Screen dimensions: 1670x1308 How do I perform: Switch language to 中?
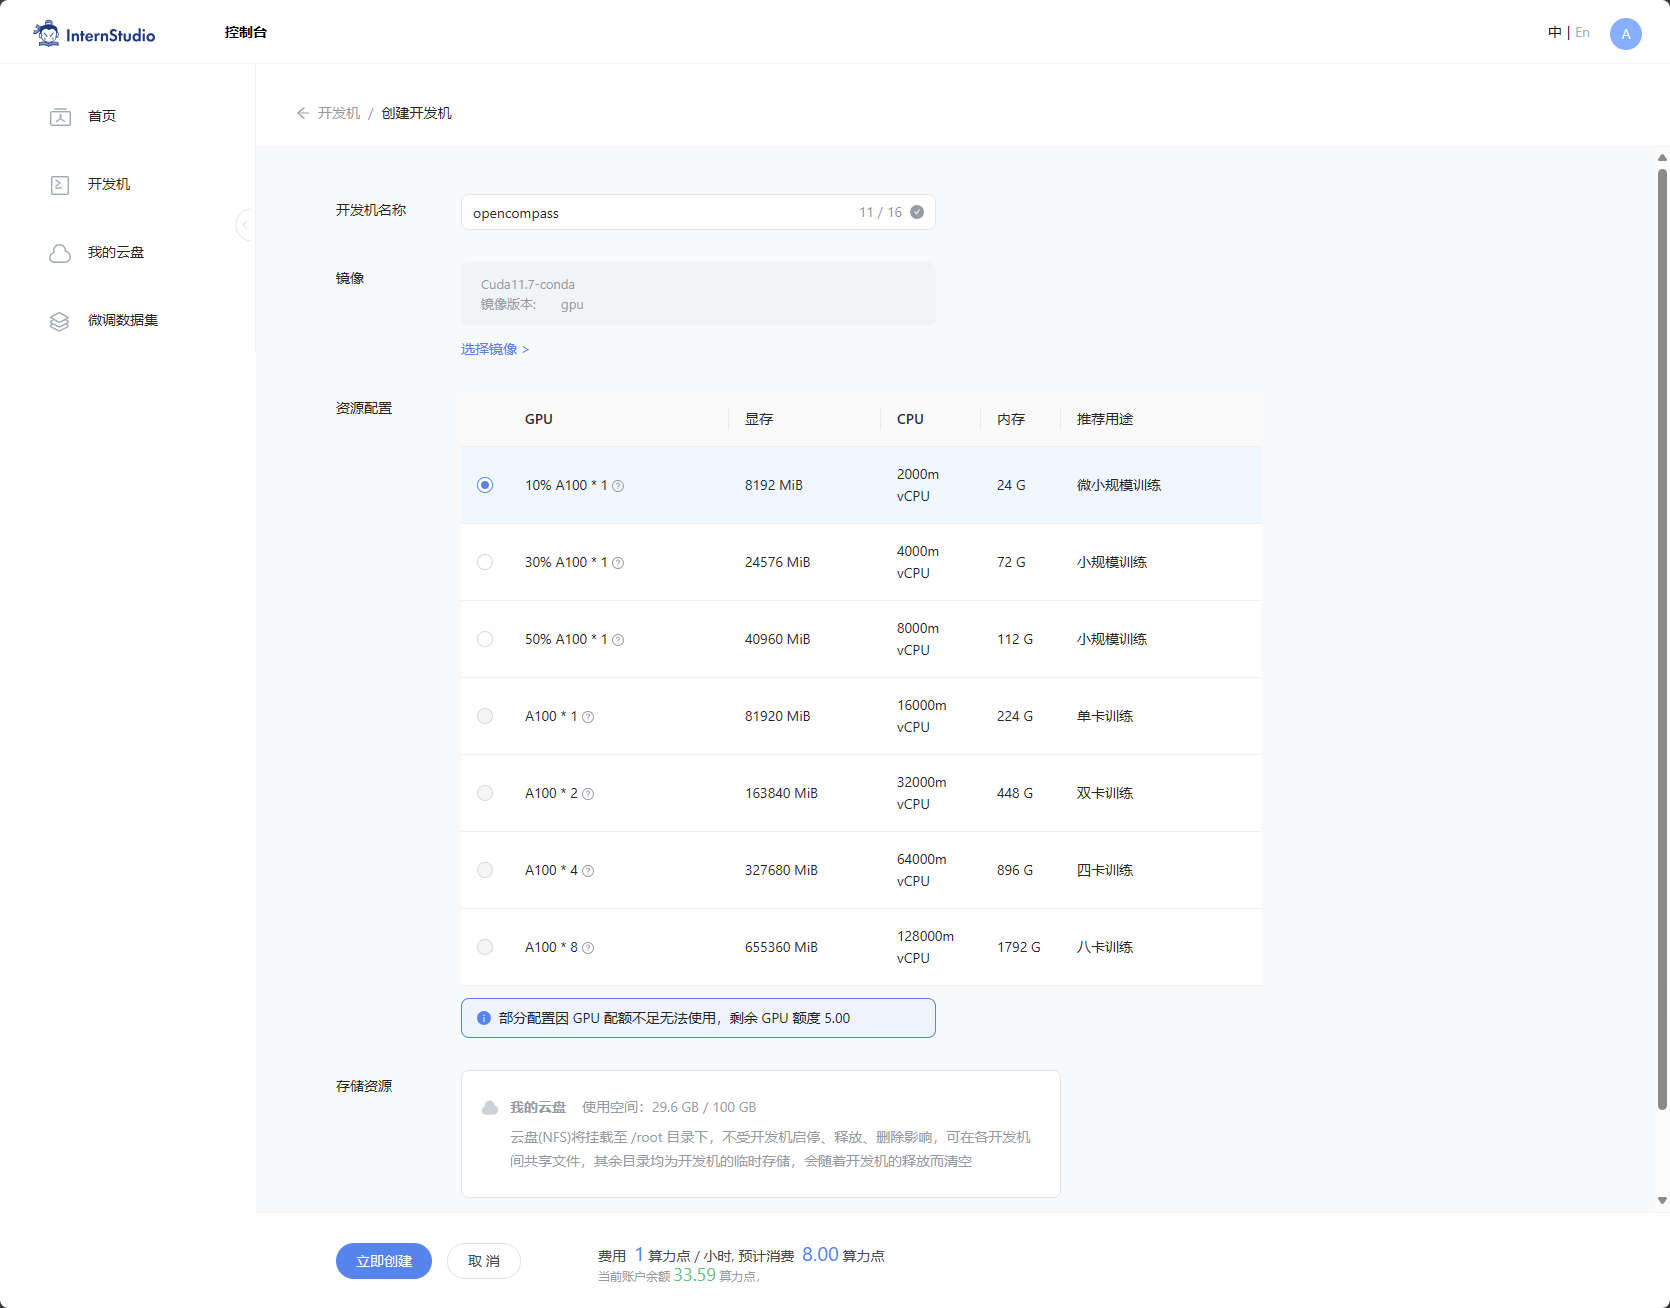pos(1554,32)
